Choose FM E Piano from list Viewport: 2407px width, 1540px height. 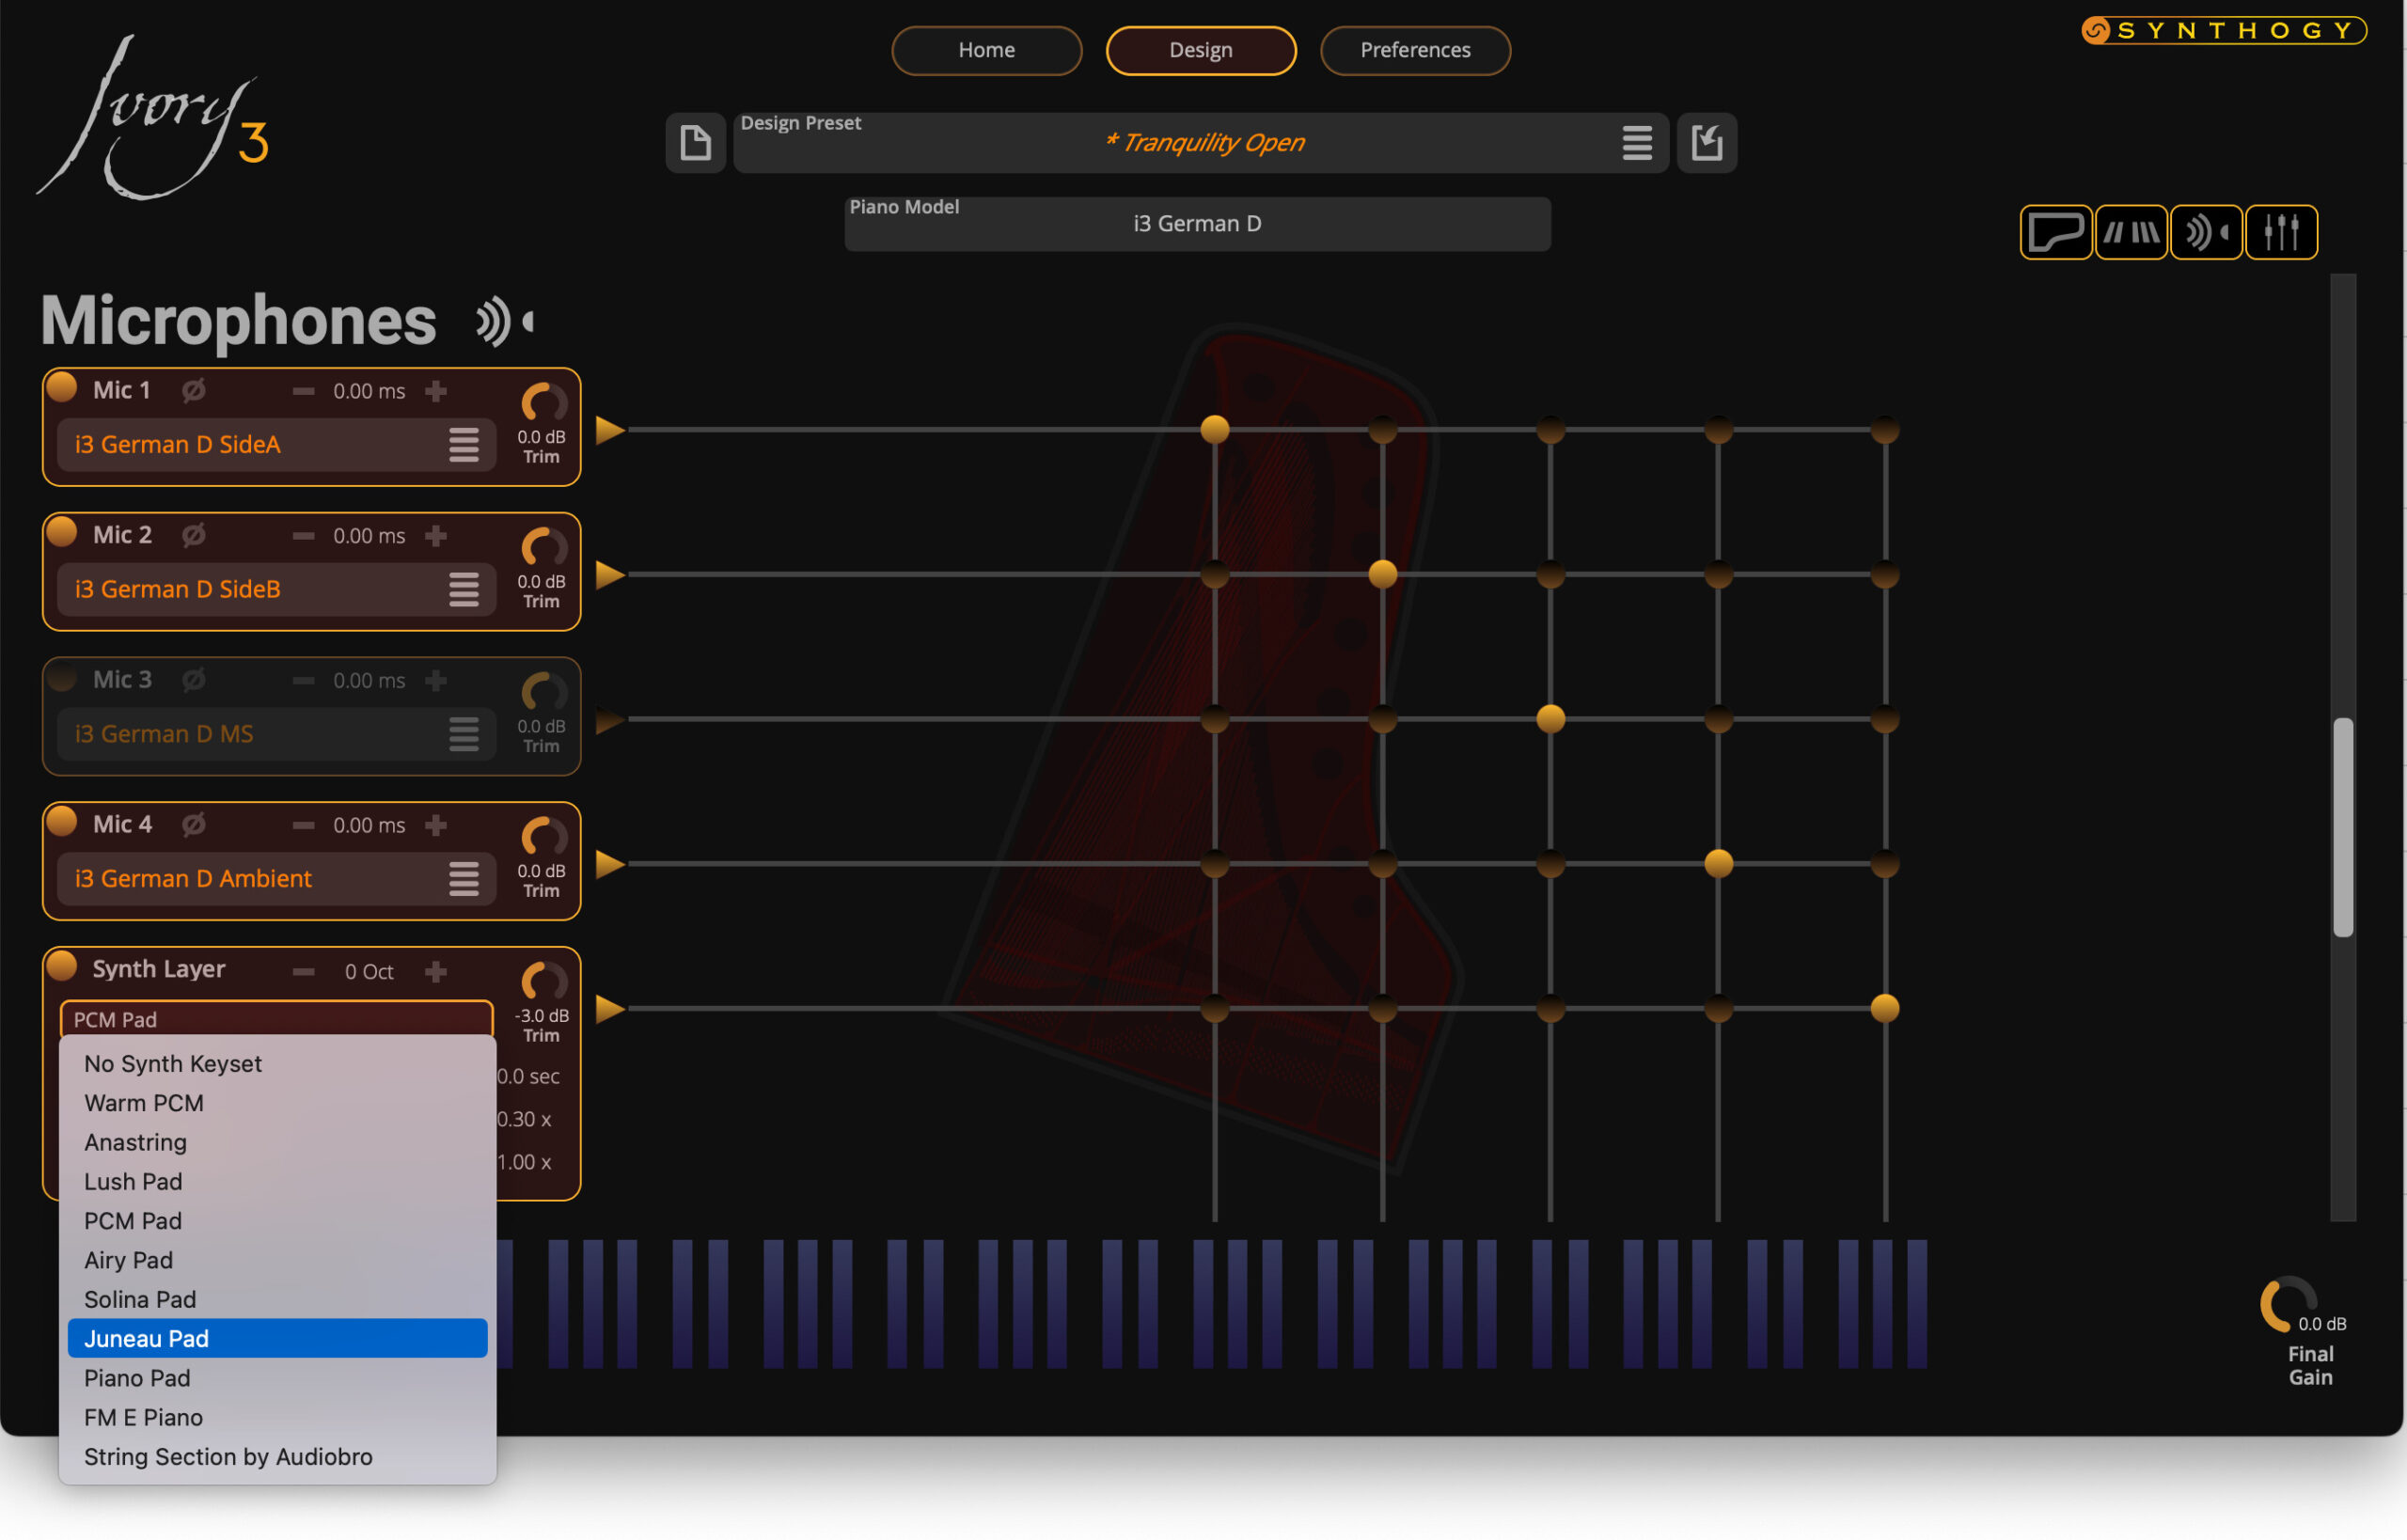277,1418
